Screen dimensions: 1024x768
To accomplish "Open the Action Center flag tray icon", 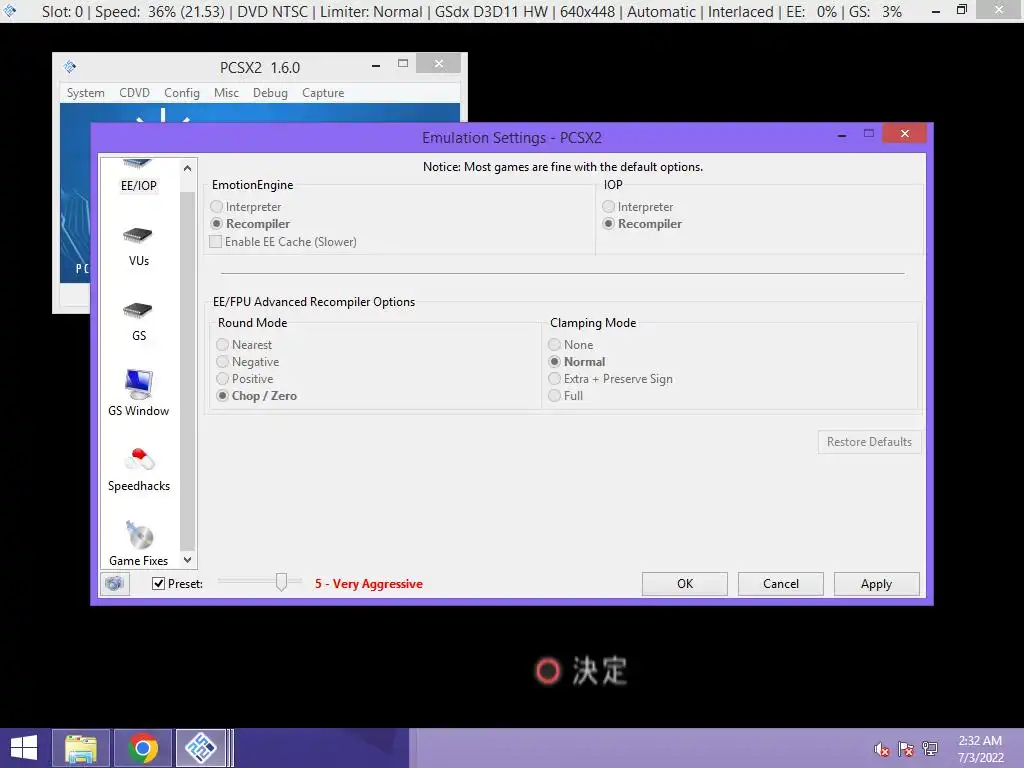I will [x=906, y=749].
